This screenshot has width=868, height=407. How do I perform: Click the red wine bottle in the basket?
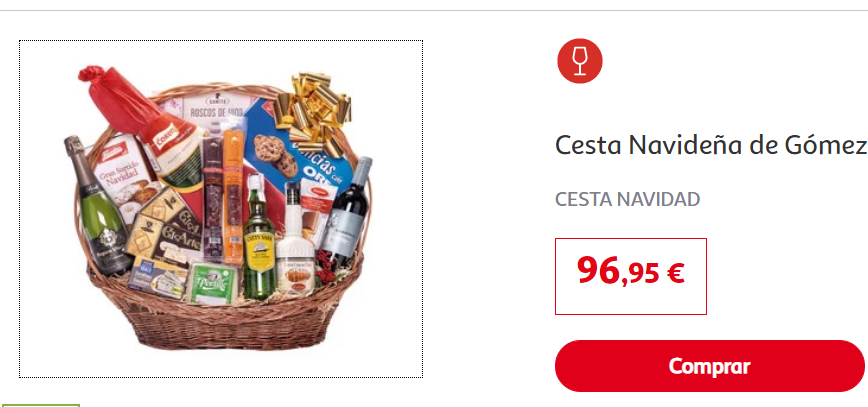point(349,212)
